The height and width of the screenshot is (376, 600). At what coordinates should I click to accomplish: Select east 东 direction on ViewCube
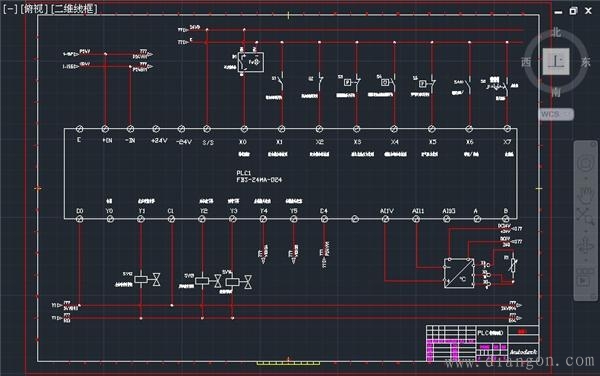585,62
